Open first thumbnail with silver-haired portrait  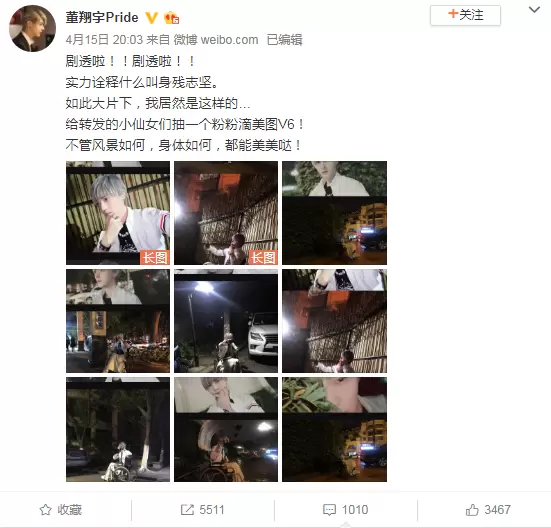pyautogui.click(x=118, y=213)
